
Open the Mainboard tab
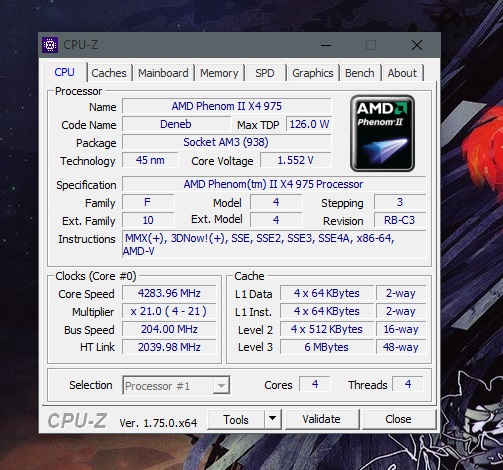click(163, 73)
